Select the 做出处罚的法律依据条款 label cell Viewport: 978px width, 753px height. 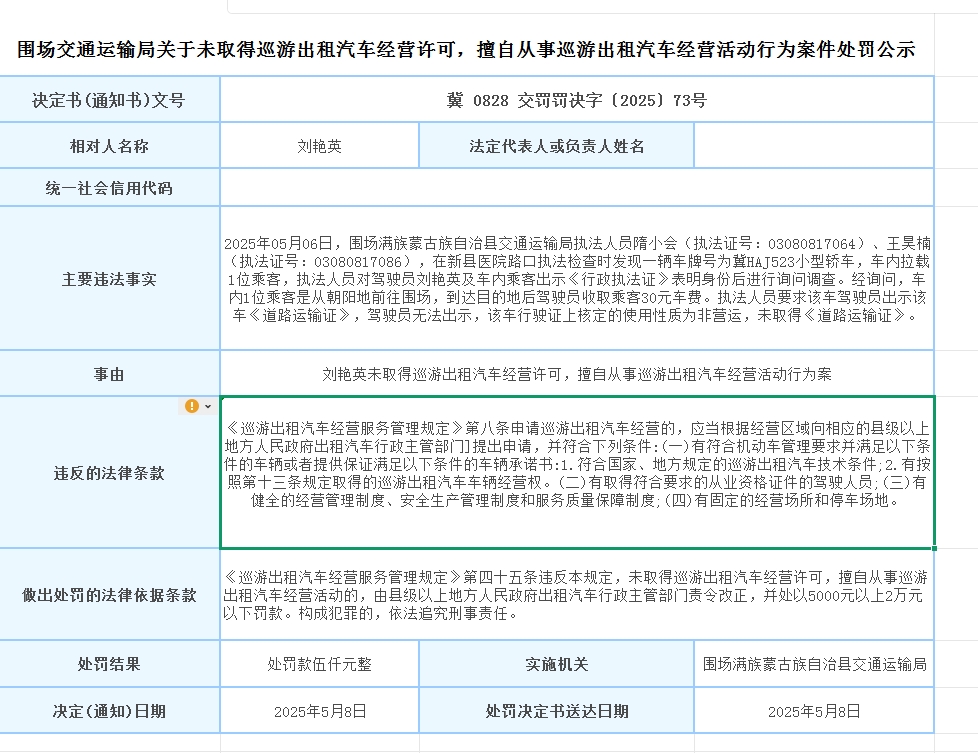(x=109, y=595)
